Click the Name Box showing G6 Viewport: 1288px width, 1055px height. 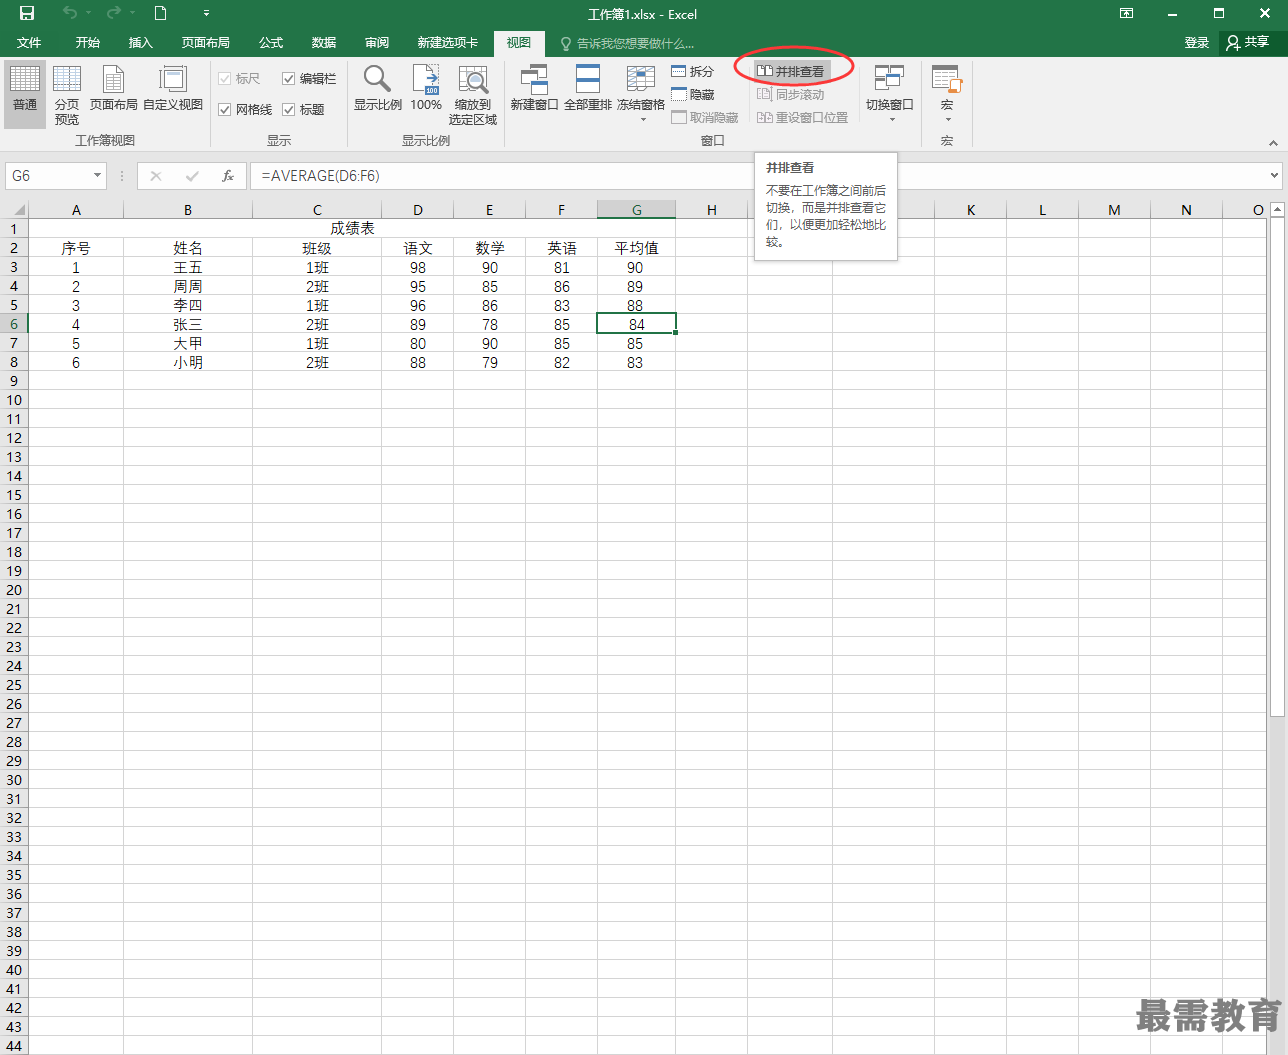click(47, 176)
